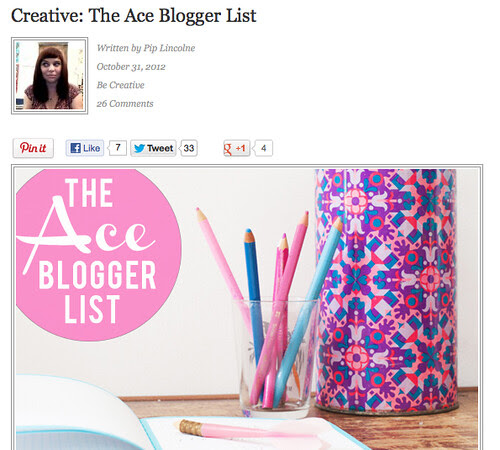500x450 pixels.
Task: Jump to the 26 Comments section
Action: click(x=125, y=104)
